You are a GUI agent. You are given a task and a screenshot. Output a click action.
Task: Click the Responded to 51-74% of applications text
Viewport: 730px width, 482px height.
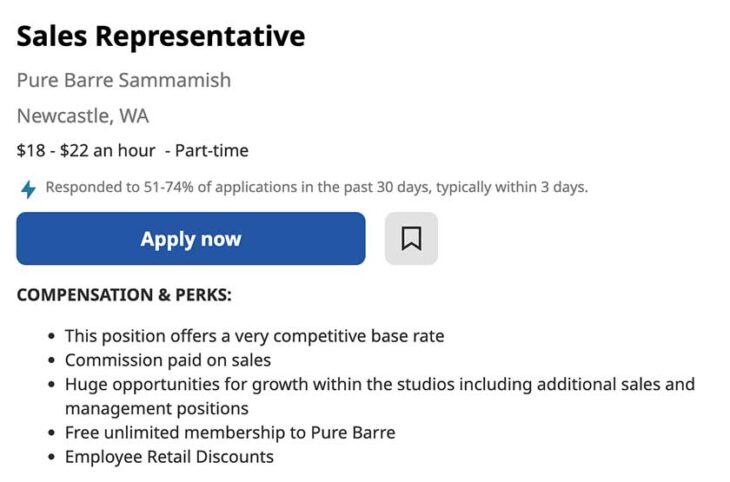pyautogui.click(x=316, y=187)
